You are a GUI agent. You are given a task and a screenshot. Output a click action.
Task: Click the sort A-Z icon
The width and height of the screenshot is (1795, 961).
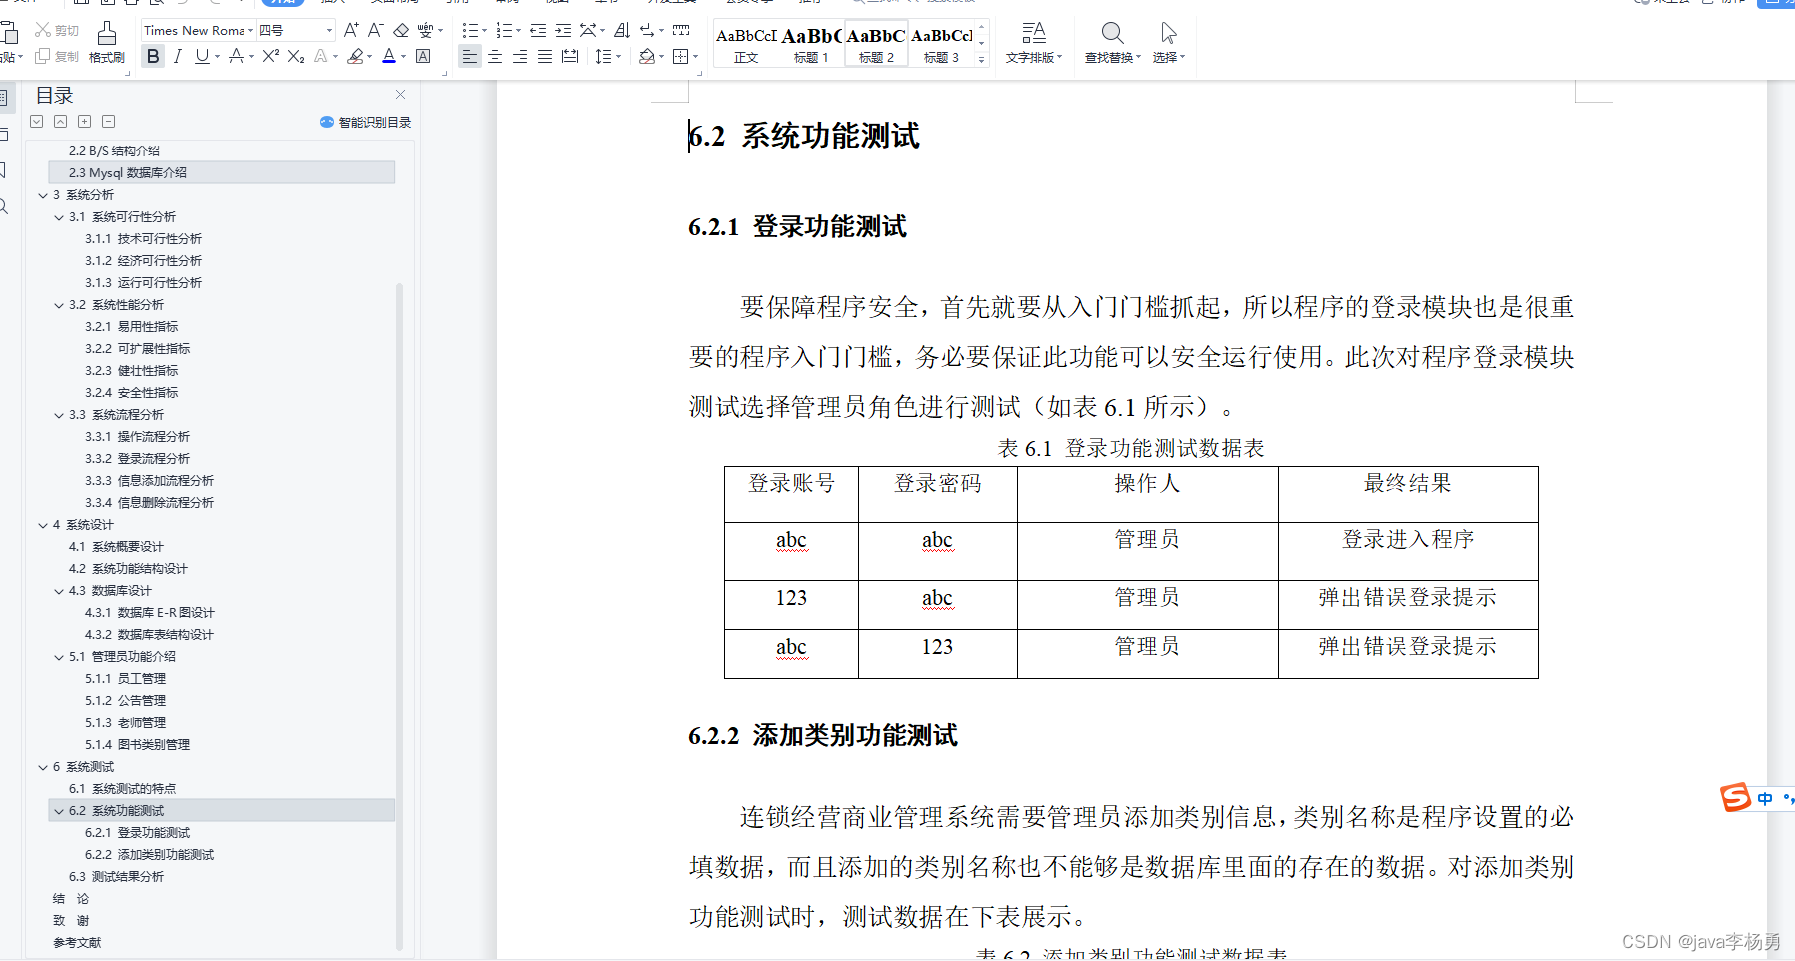click(x=621, y=31)
